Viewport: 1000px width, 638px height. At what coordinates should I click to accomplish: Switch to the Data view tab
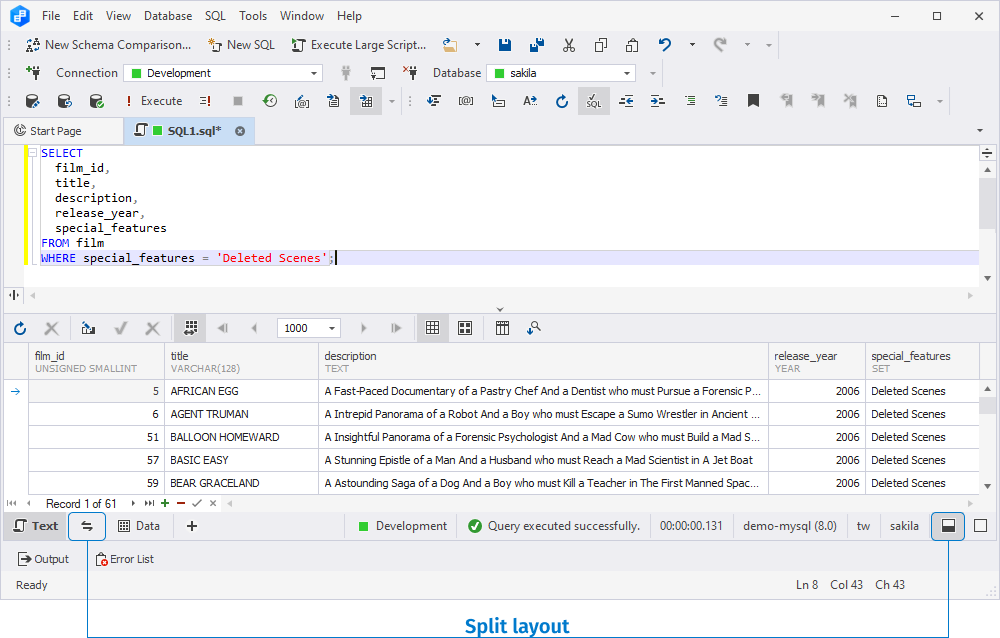click(139, 526)
